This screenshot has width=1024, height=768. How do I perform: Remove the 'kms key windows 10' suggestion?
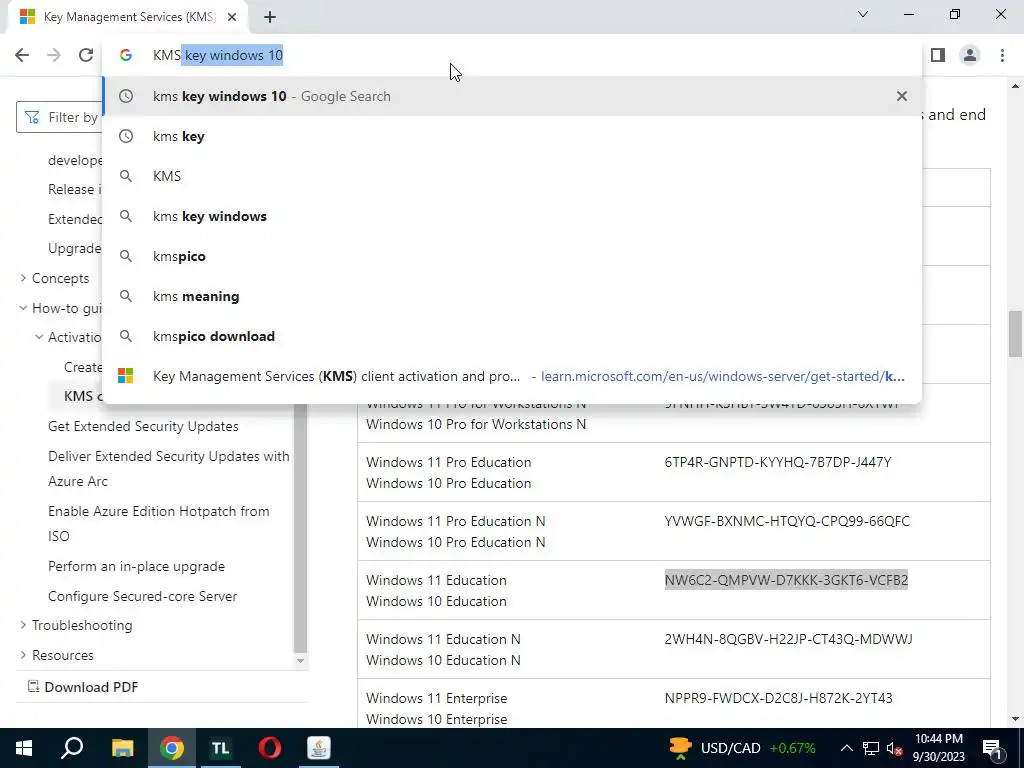click(902, 96)
